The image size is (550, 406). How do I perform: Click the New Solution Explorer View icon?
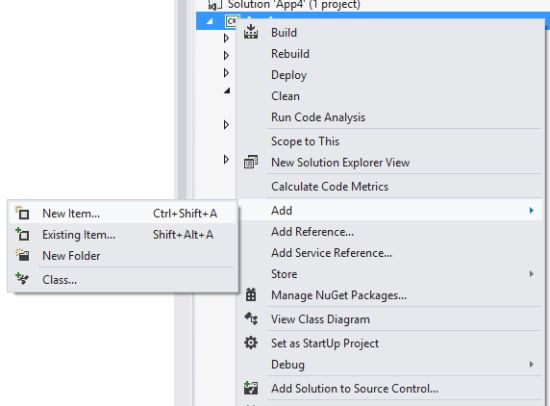[x=251, y=162]
